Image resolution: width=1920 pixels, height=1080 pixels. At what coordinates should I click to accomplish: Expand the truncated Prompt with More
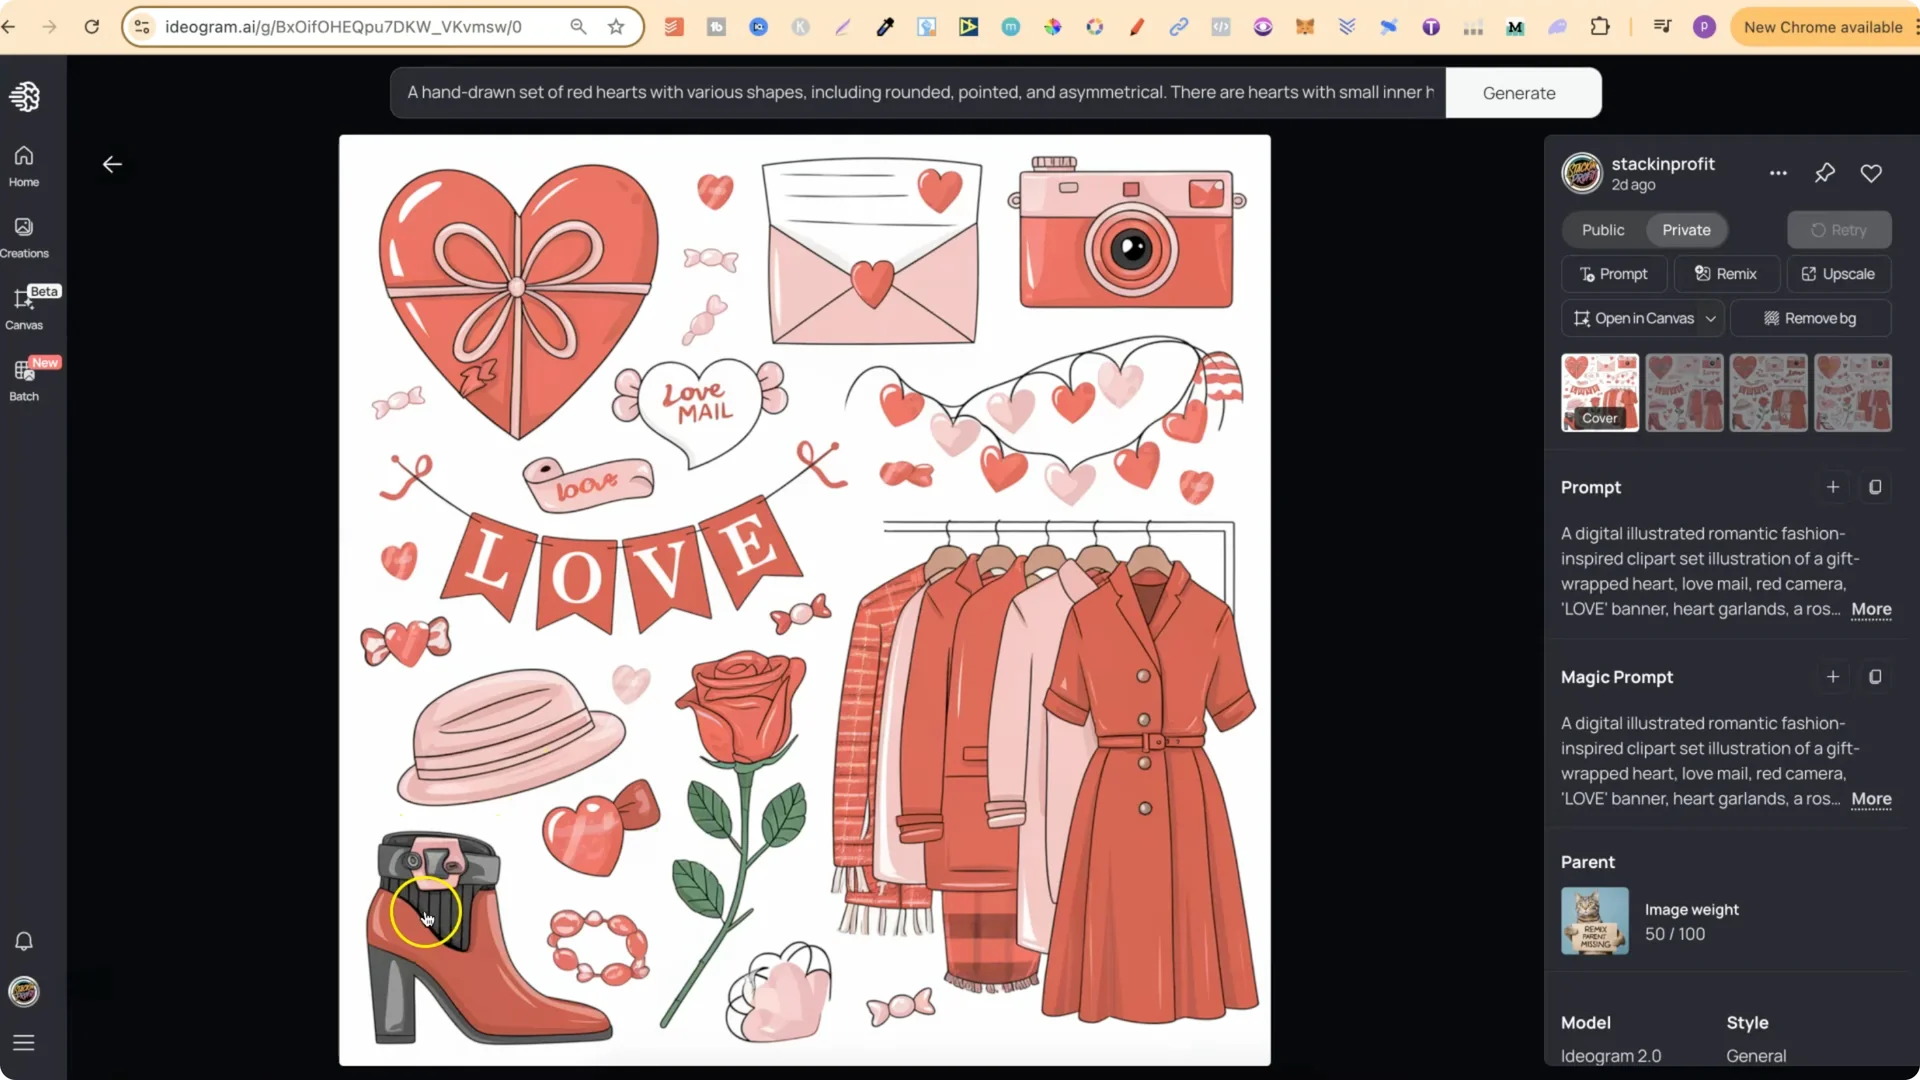[1871, 610]
